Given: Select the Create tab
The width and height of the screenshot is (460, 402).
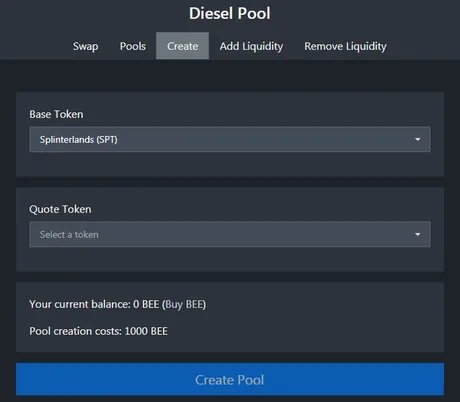Looking at the screenshot, I should (182, 46).
